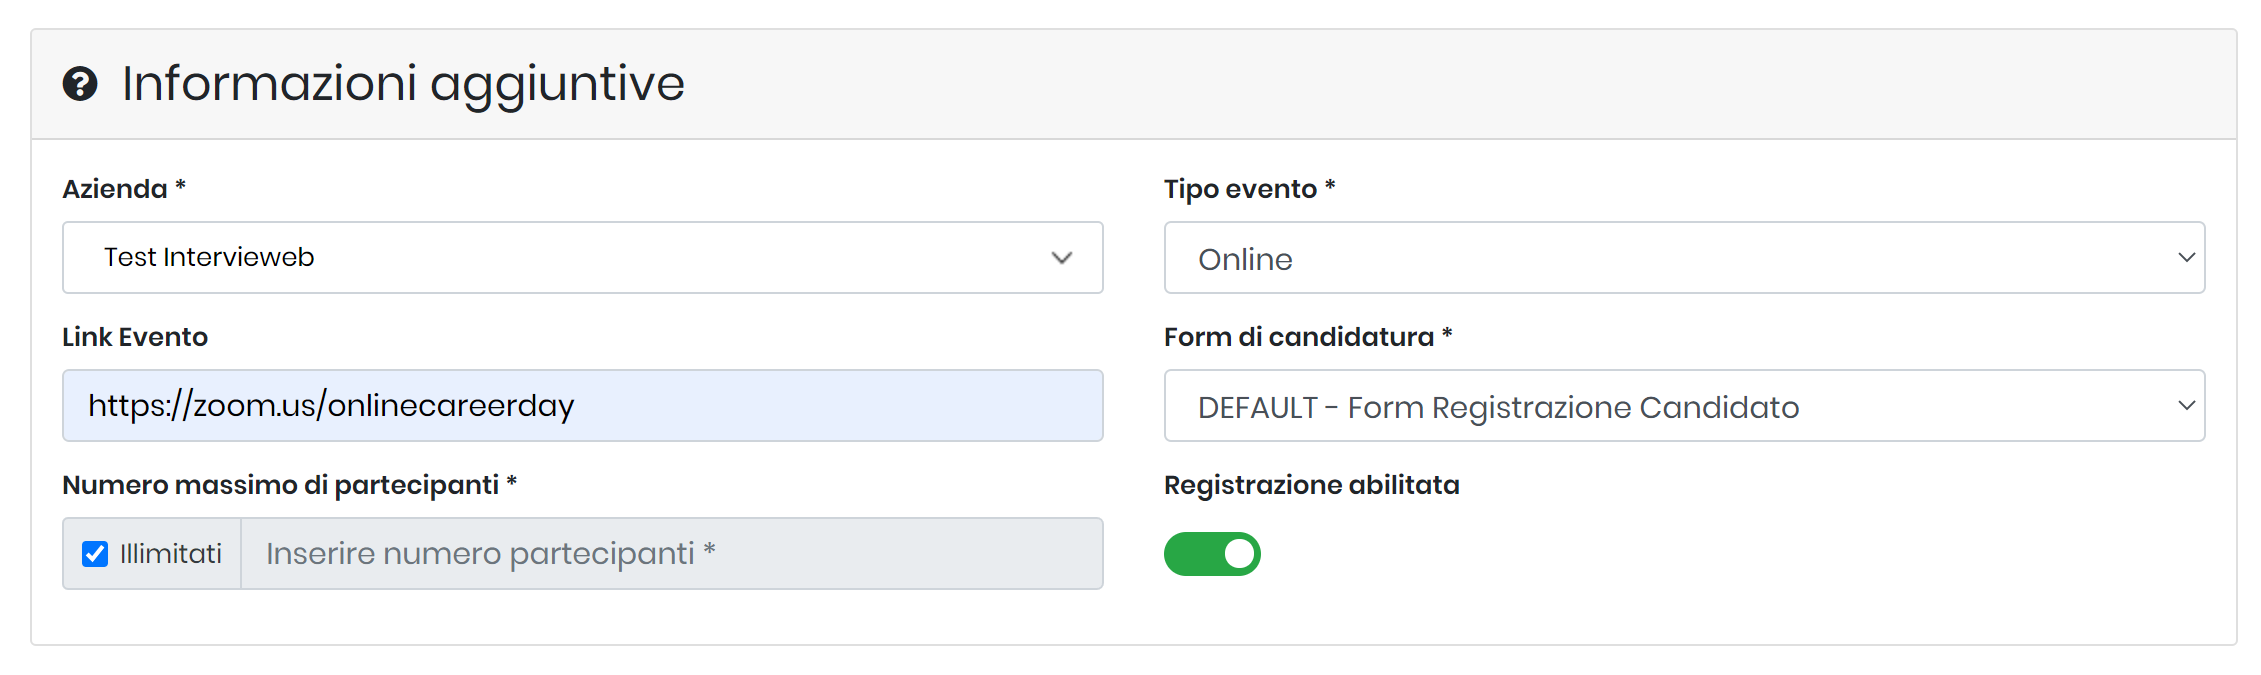This screenshot has height=675, width=2261.
Task: Open the Azienda dropdown chevron
Action: click(x=1062, y=258)
